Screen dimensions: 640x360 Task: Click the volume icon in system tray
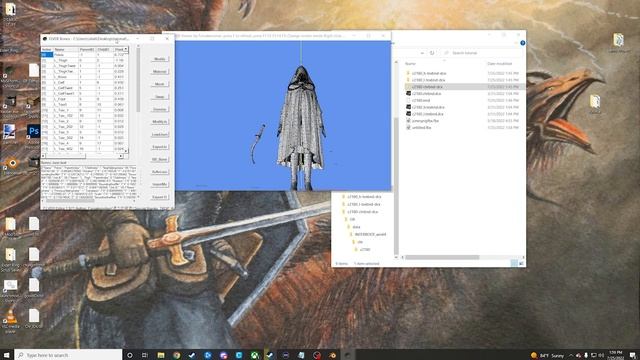601,356
